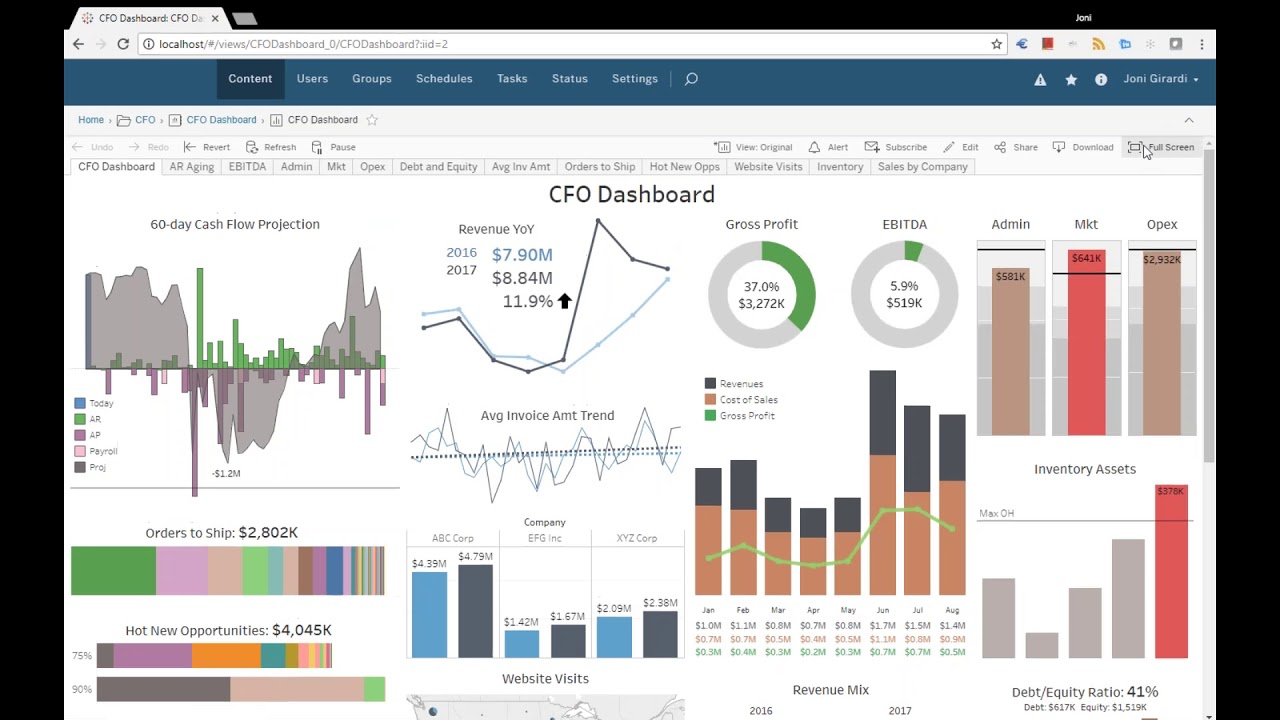Switch to Full Screen mode
This screenshot has width=1280, height=720.
(1161, 147)
